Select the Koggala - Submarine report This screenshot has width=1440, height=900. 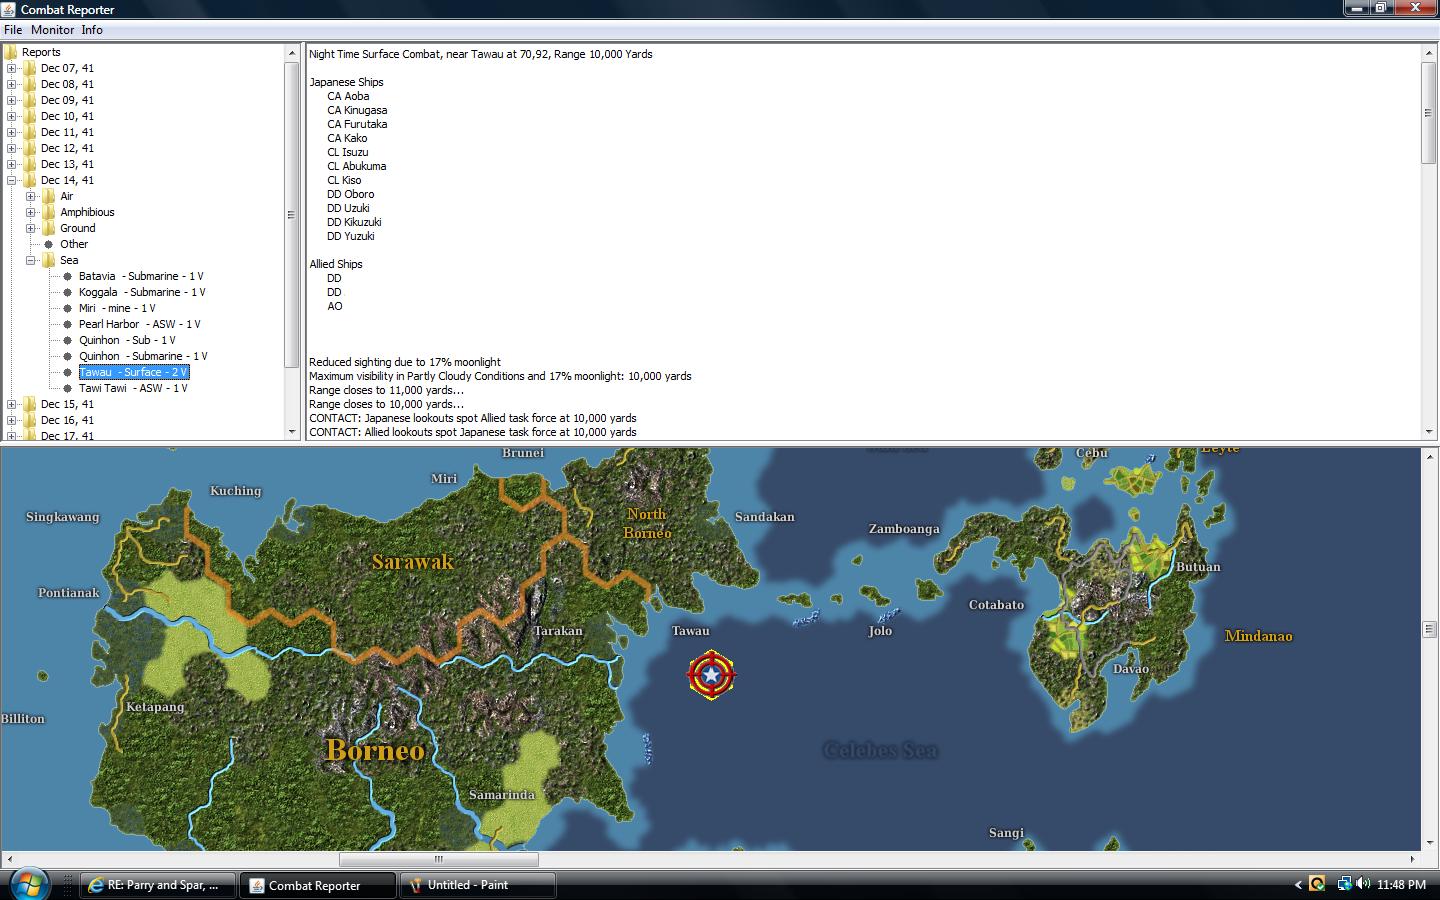pyautogui.click(x=142, y=292)
